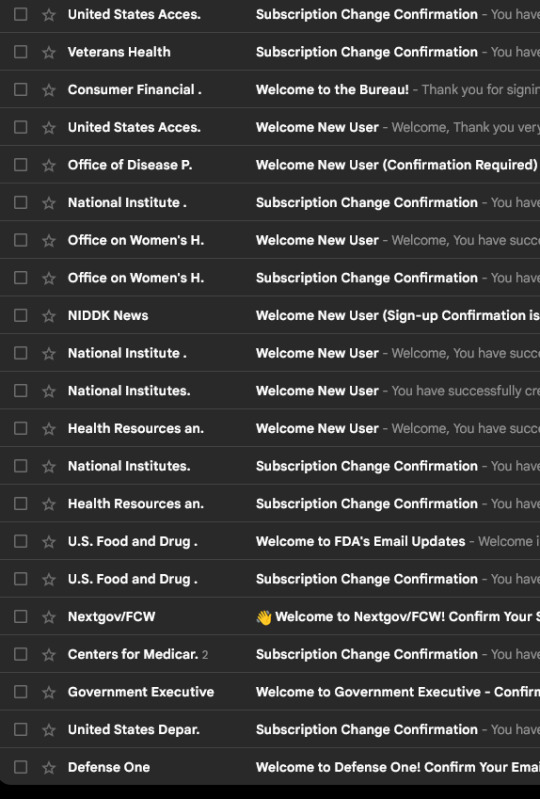Image resolution: width=540 pixels, height=799 pixels.
Task: Tick the Office of Disease P. checkbox
Action: pyautogui.click(x=20, y=165)
